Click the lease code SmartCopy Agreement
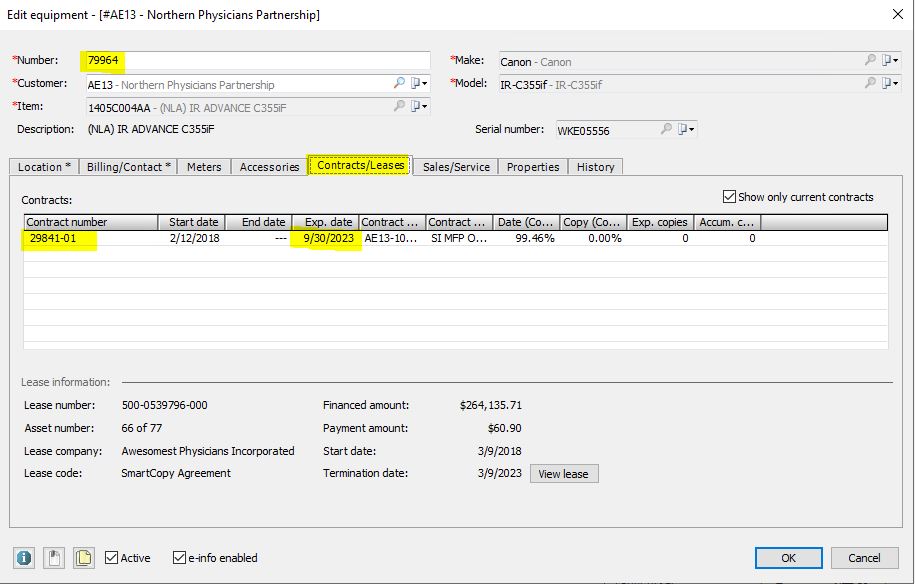Viewport: 915px width, 584px height. 176,473
